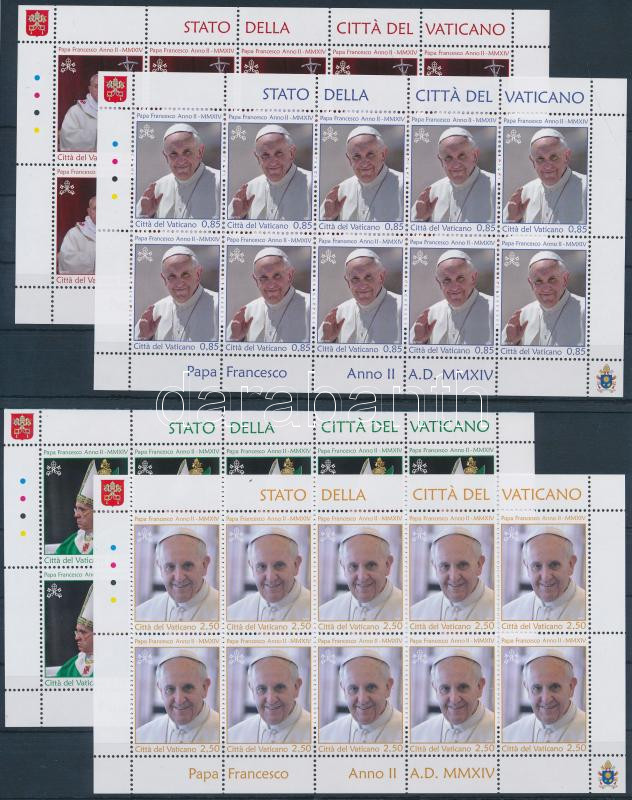This screenshot has height=800, width=632.
Task: Click "Papa" at the orange sheet's bottom margin
Action: [x=204, y=773]
